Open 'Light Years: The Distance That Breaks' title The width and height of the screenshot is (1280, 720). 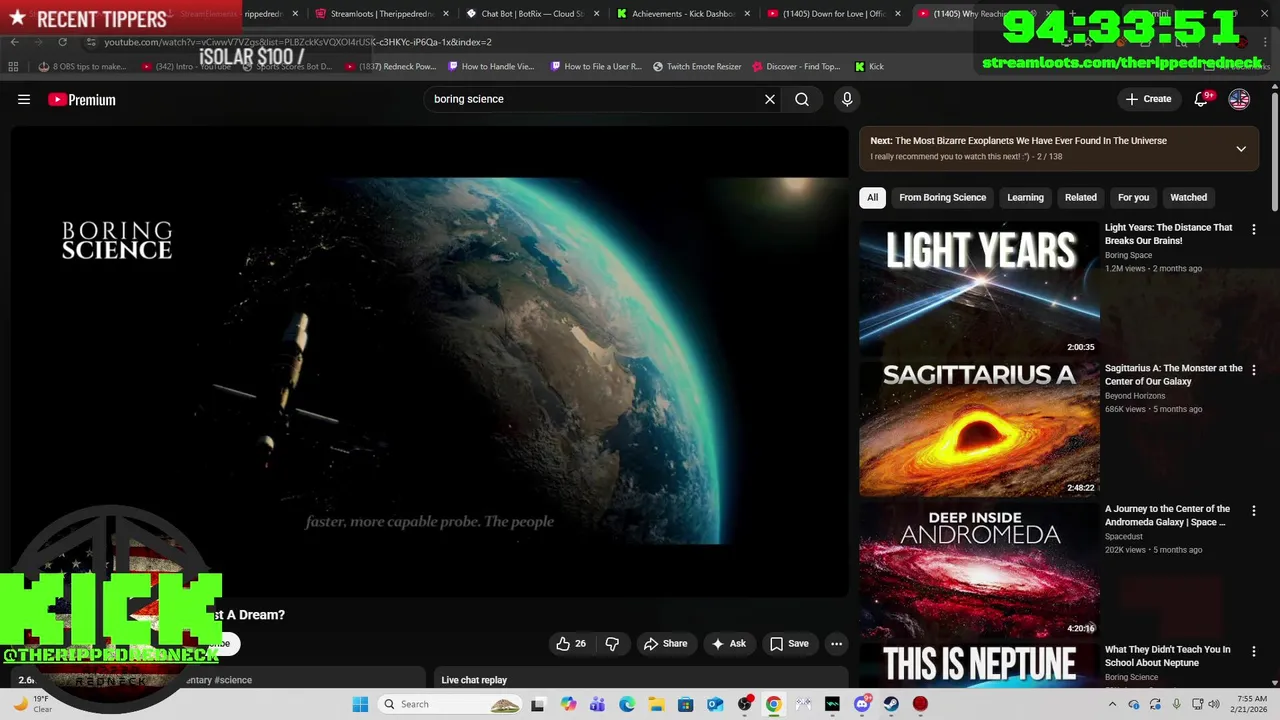point(1168,234)
